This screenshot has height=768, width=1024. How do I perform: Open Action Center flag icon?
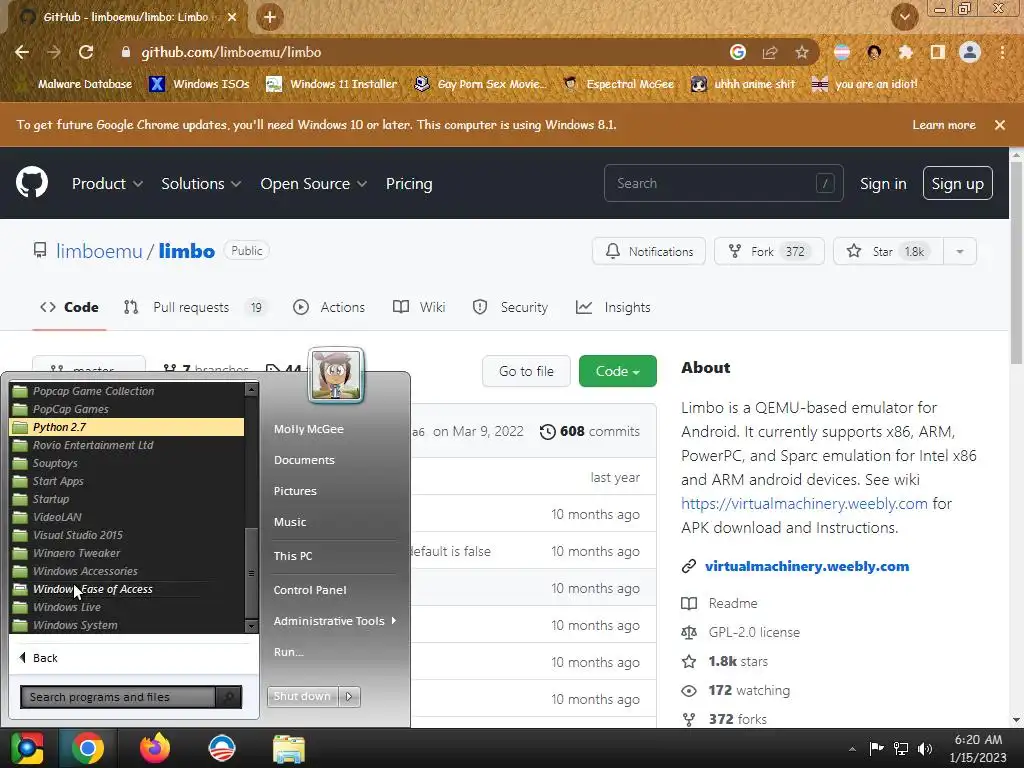tap(876, 748)
